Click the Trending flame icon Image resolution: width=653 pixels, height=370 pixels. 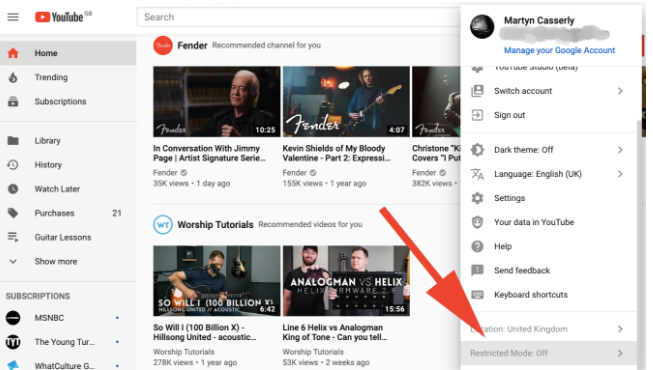13,77
